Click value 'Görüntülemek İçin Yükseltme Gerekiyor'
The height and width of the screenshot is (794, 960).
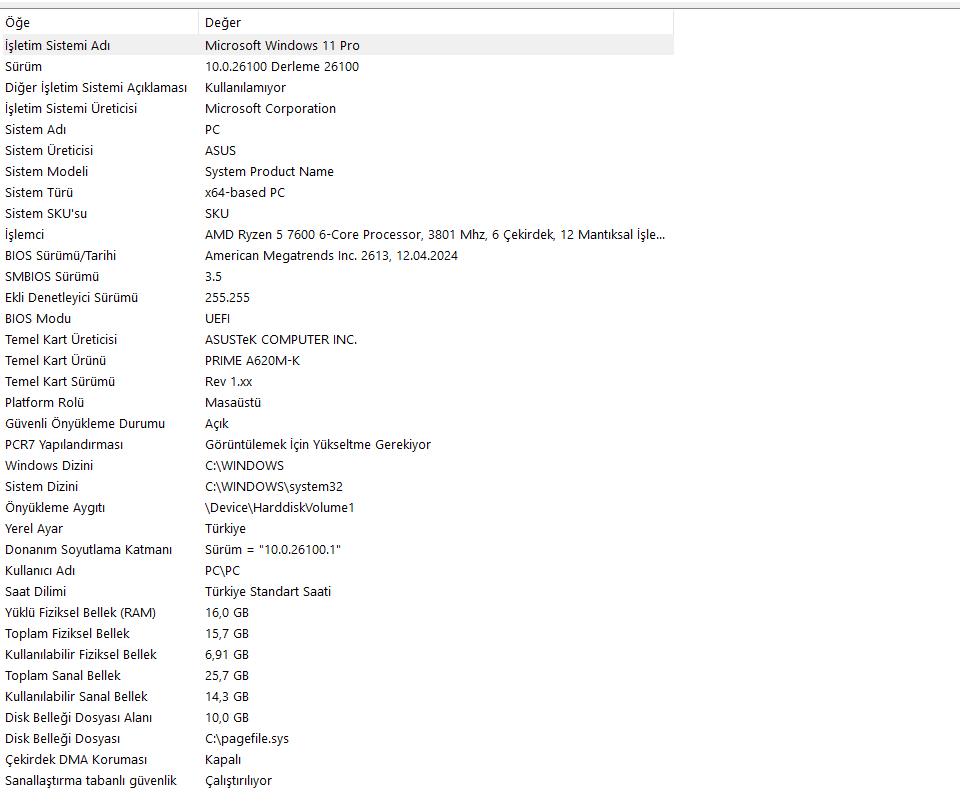click(318, 444)
